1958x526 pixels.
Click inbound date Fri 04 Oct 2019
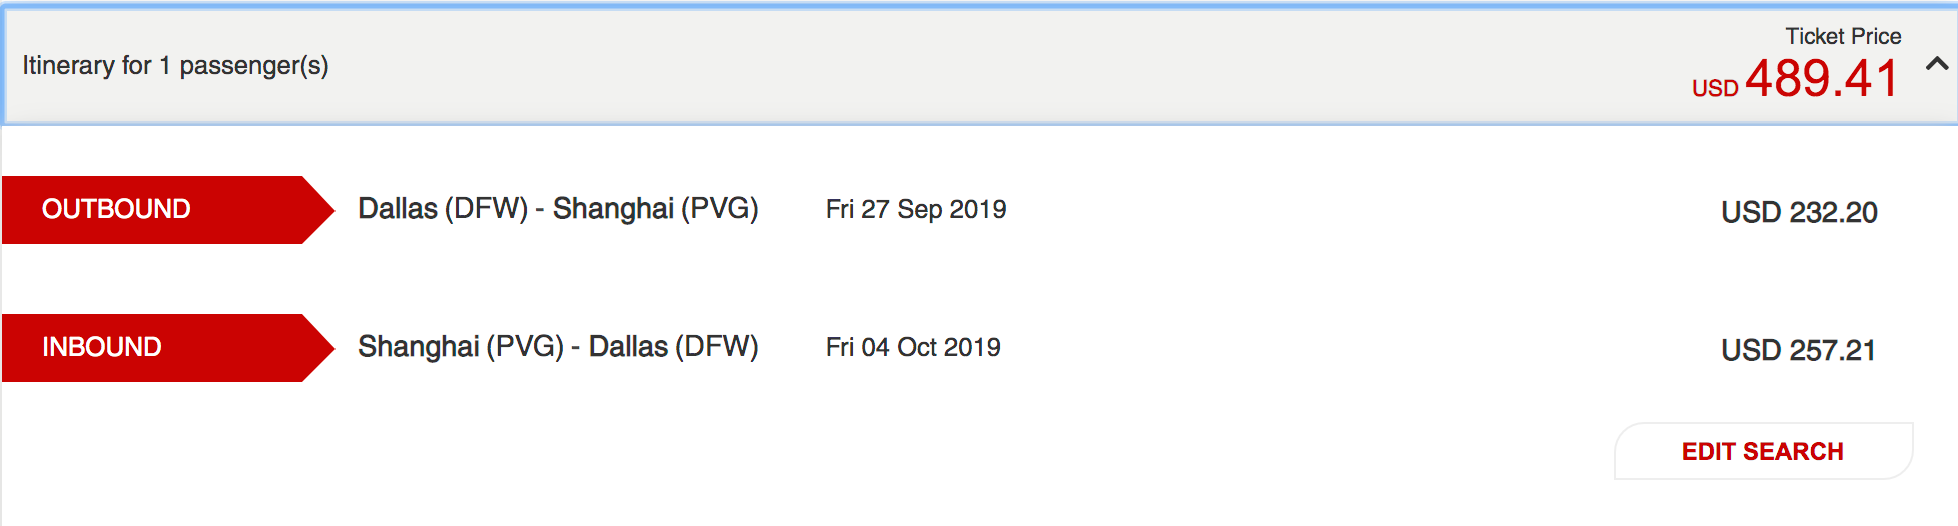[x=912, y=347]
